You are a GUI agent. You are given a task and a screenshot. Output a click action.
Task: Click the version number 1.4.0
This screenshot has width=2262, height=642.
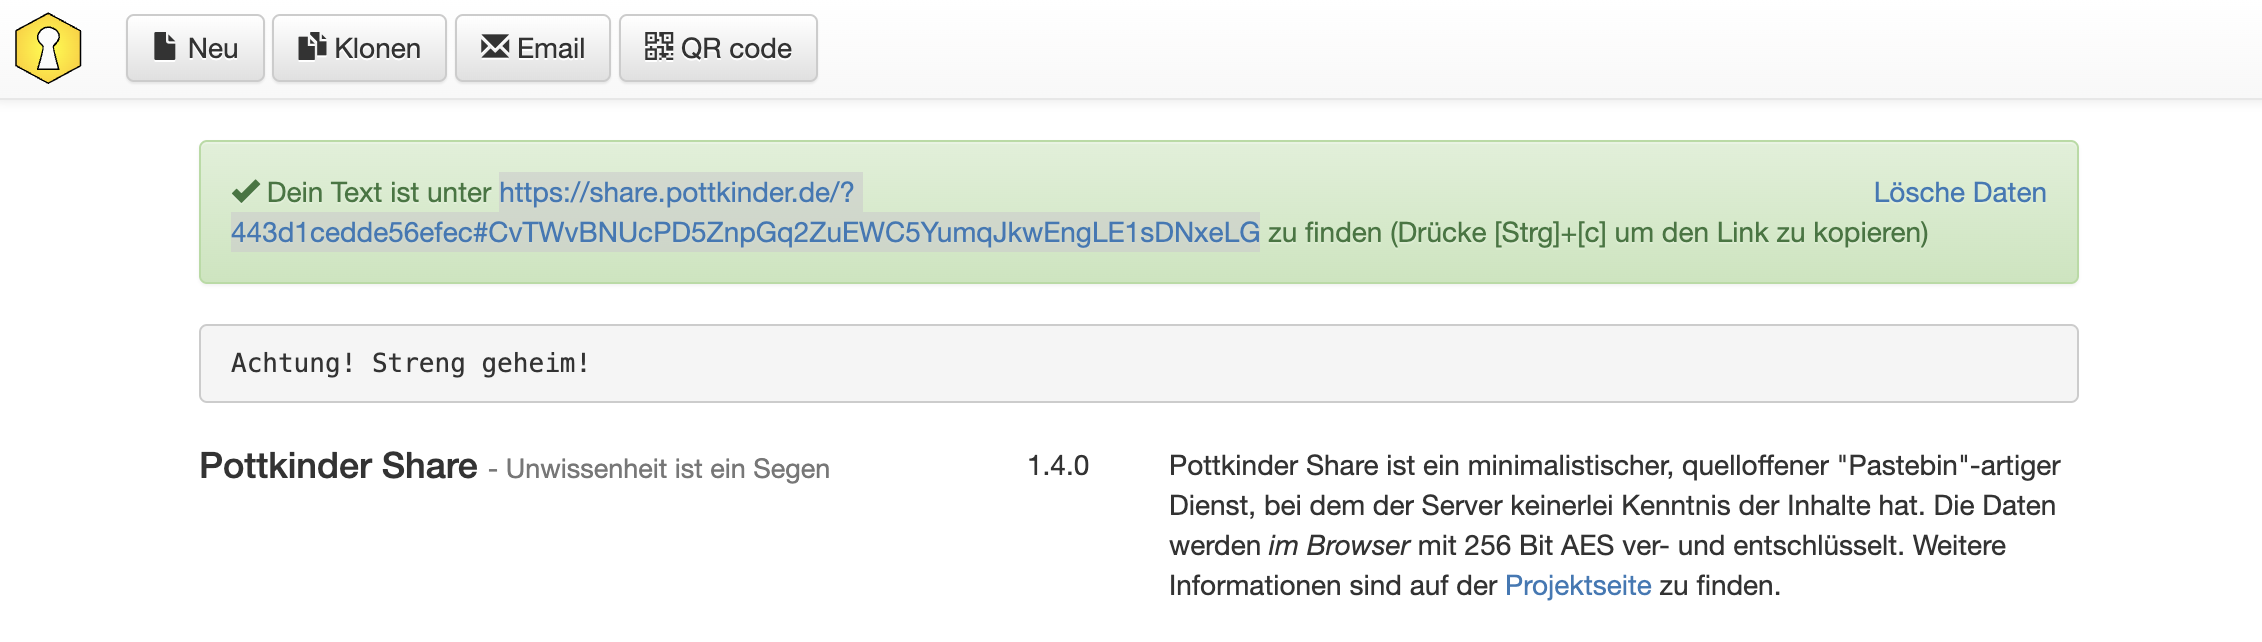tap(1058, 465)
